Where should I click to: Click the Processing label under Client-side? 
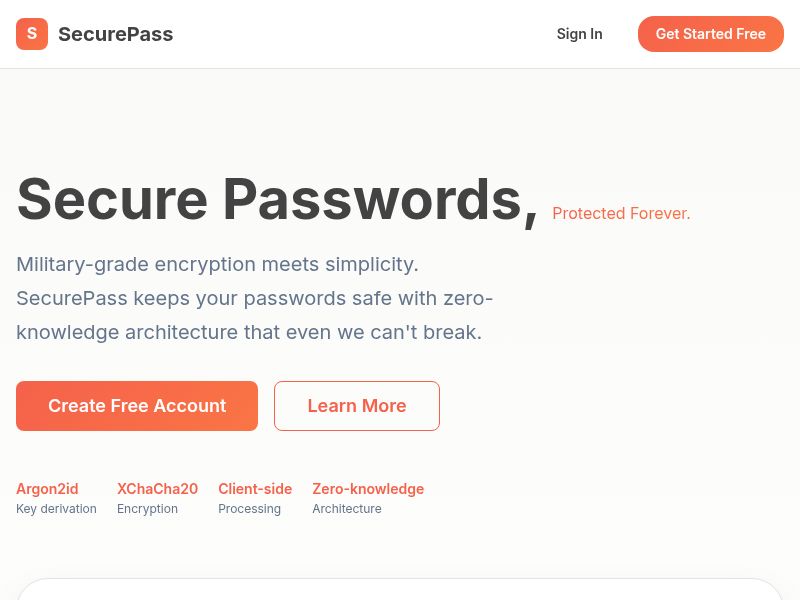249,509
